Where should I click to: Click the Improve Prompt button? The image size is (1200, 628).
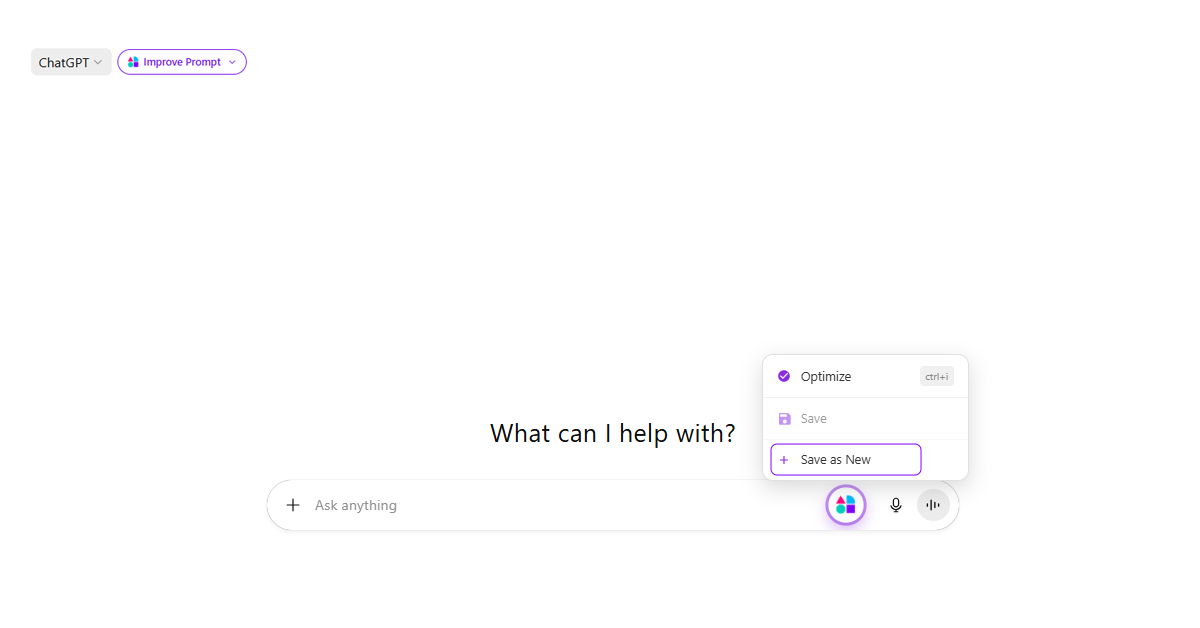(181, 61)
